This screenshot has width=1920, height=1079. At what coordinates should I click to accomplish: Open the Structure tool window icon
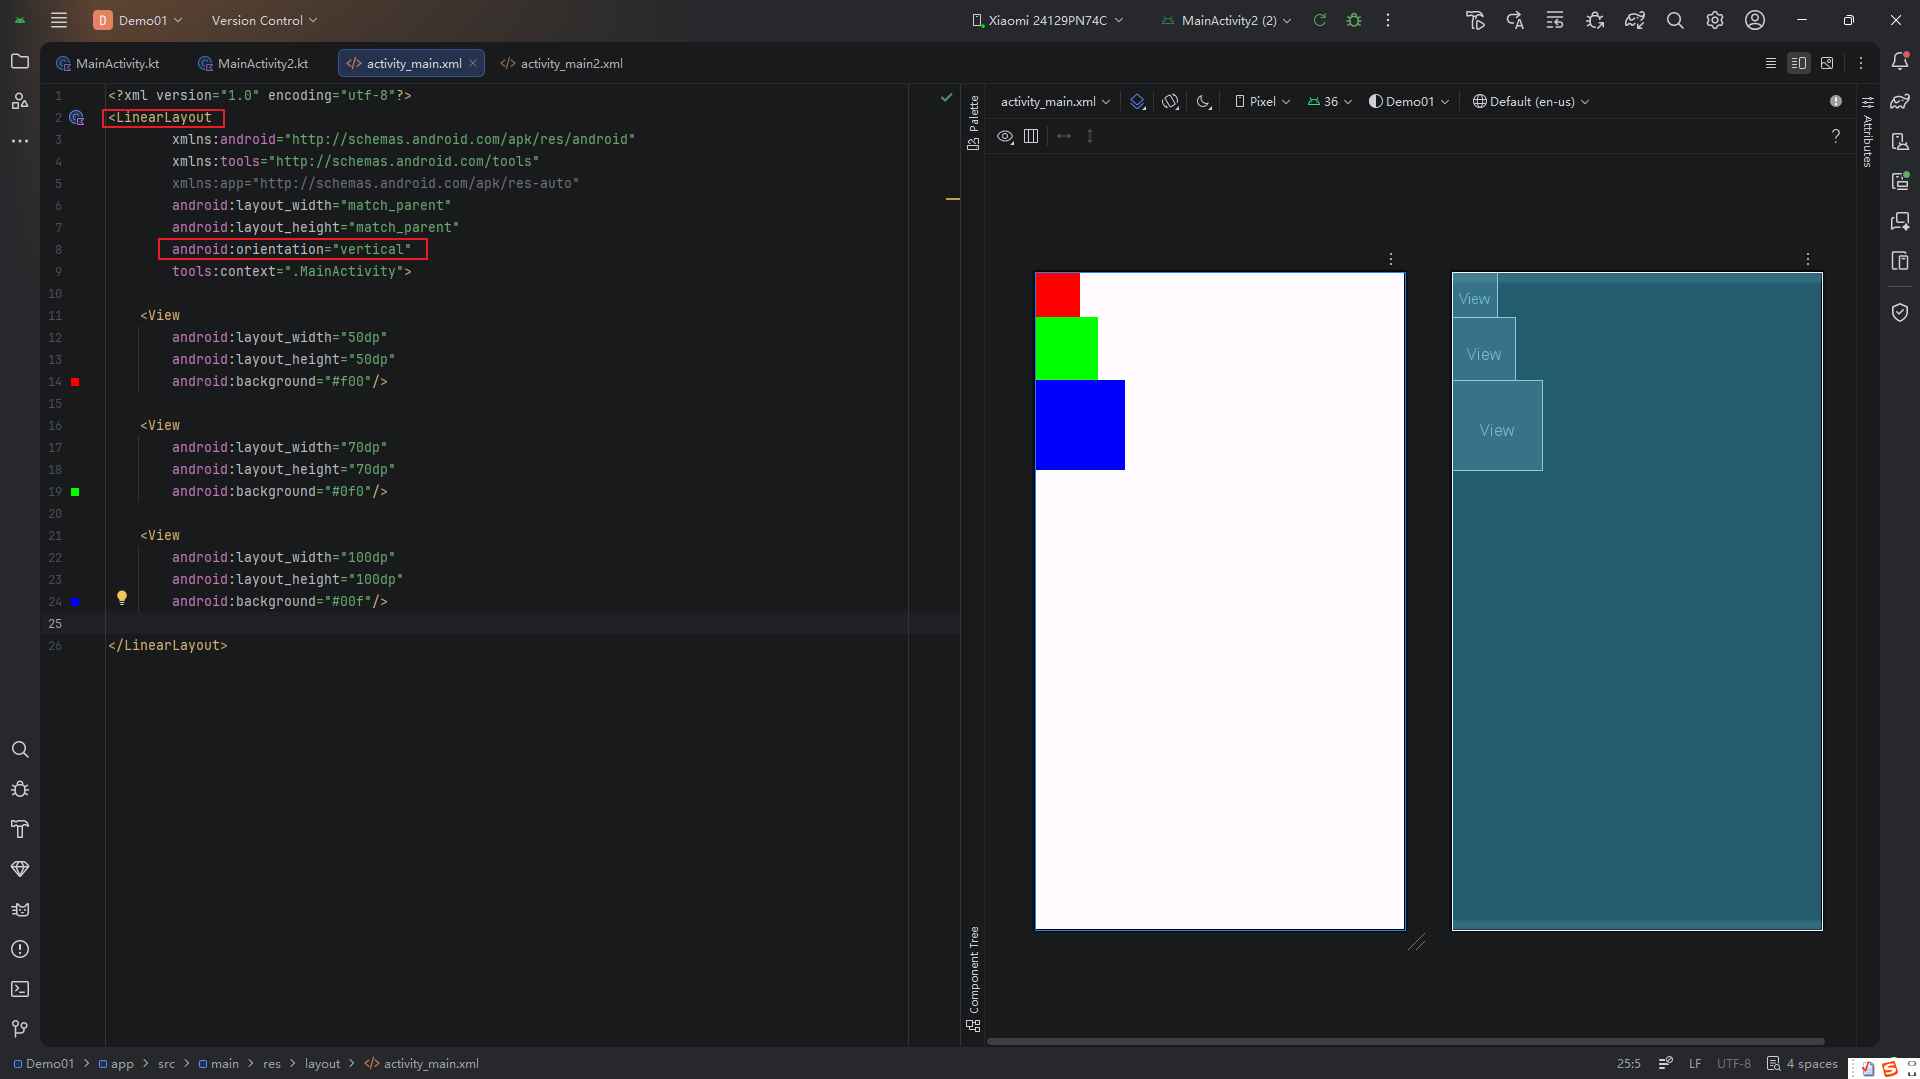(20, 101)
